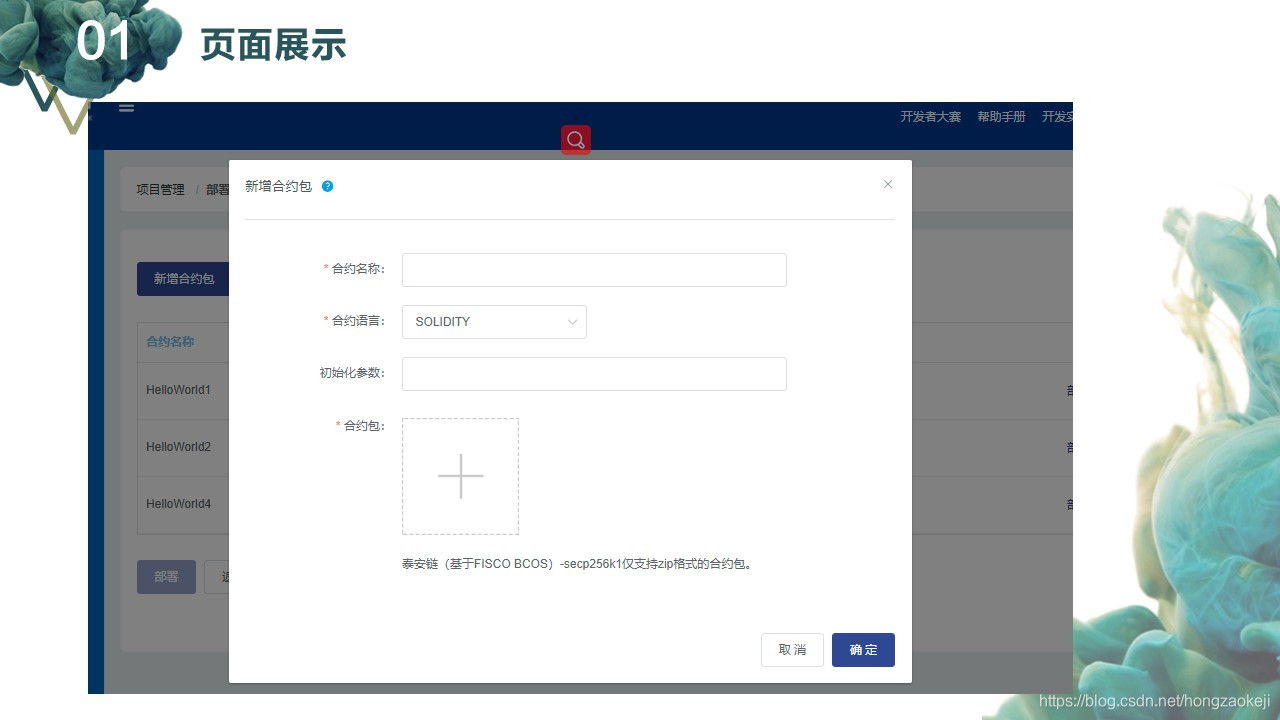The height and width of the screenshot is (720, 1280).
Task: Open the hamburger navigation menu
Action: coord(126,108)
